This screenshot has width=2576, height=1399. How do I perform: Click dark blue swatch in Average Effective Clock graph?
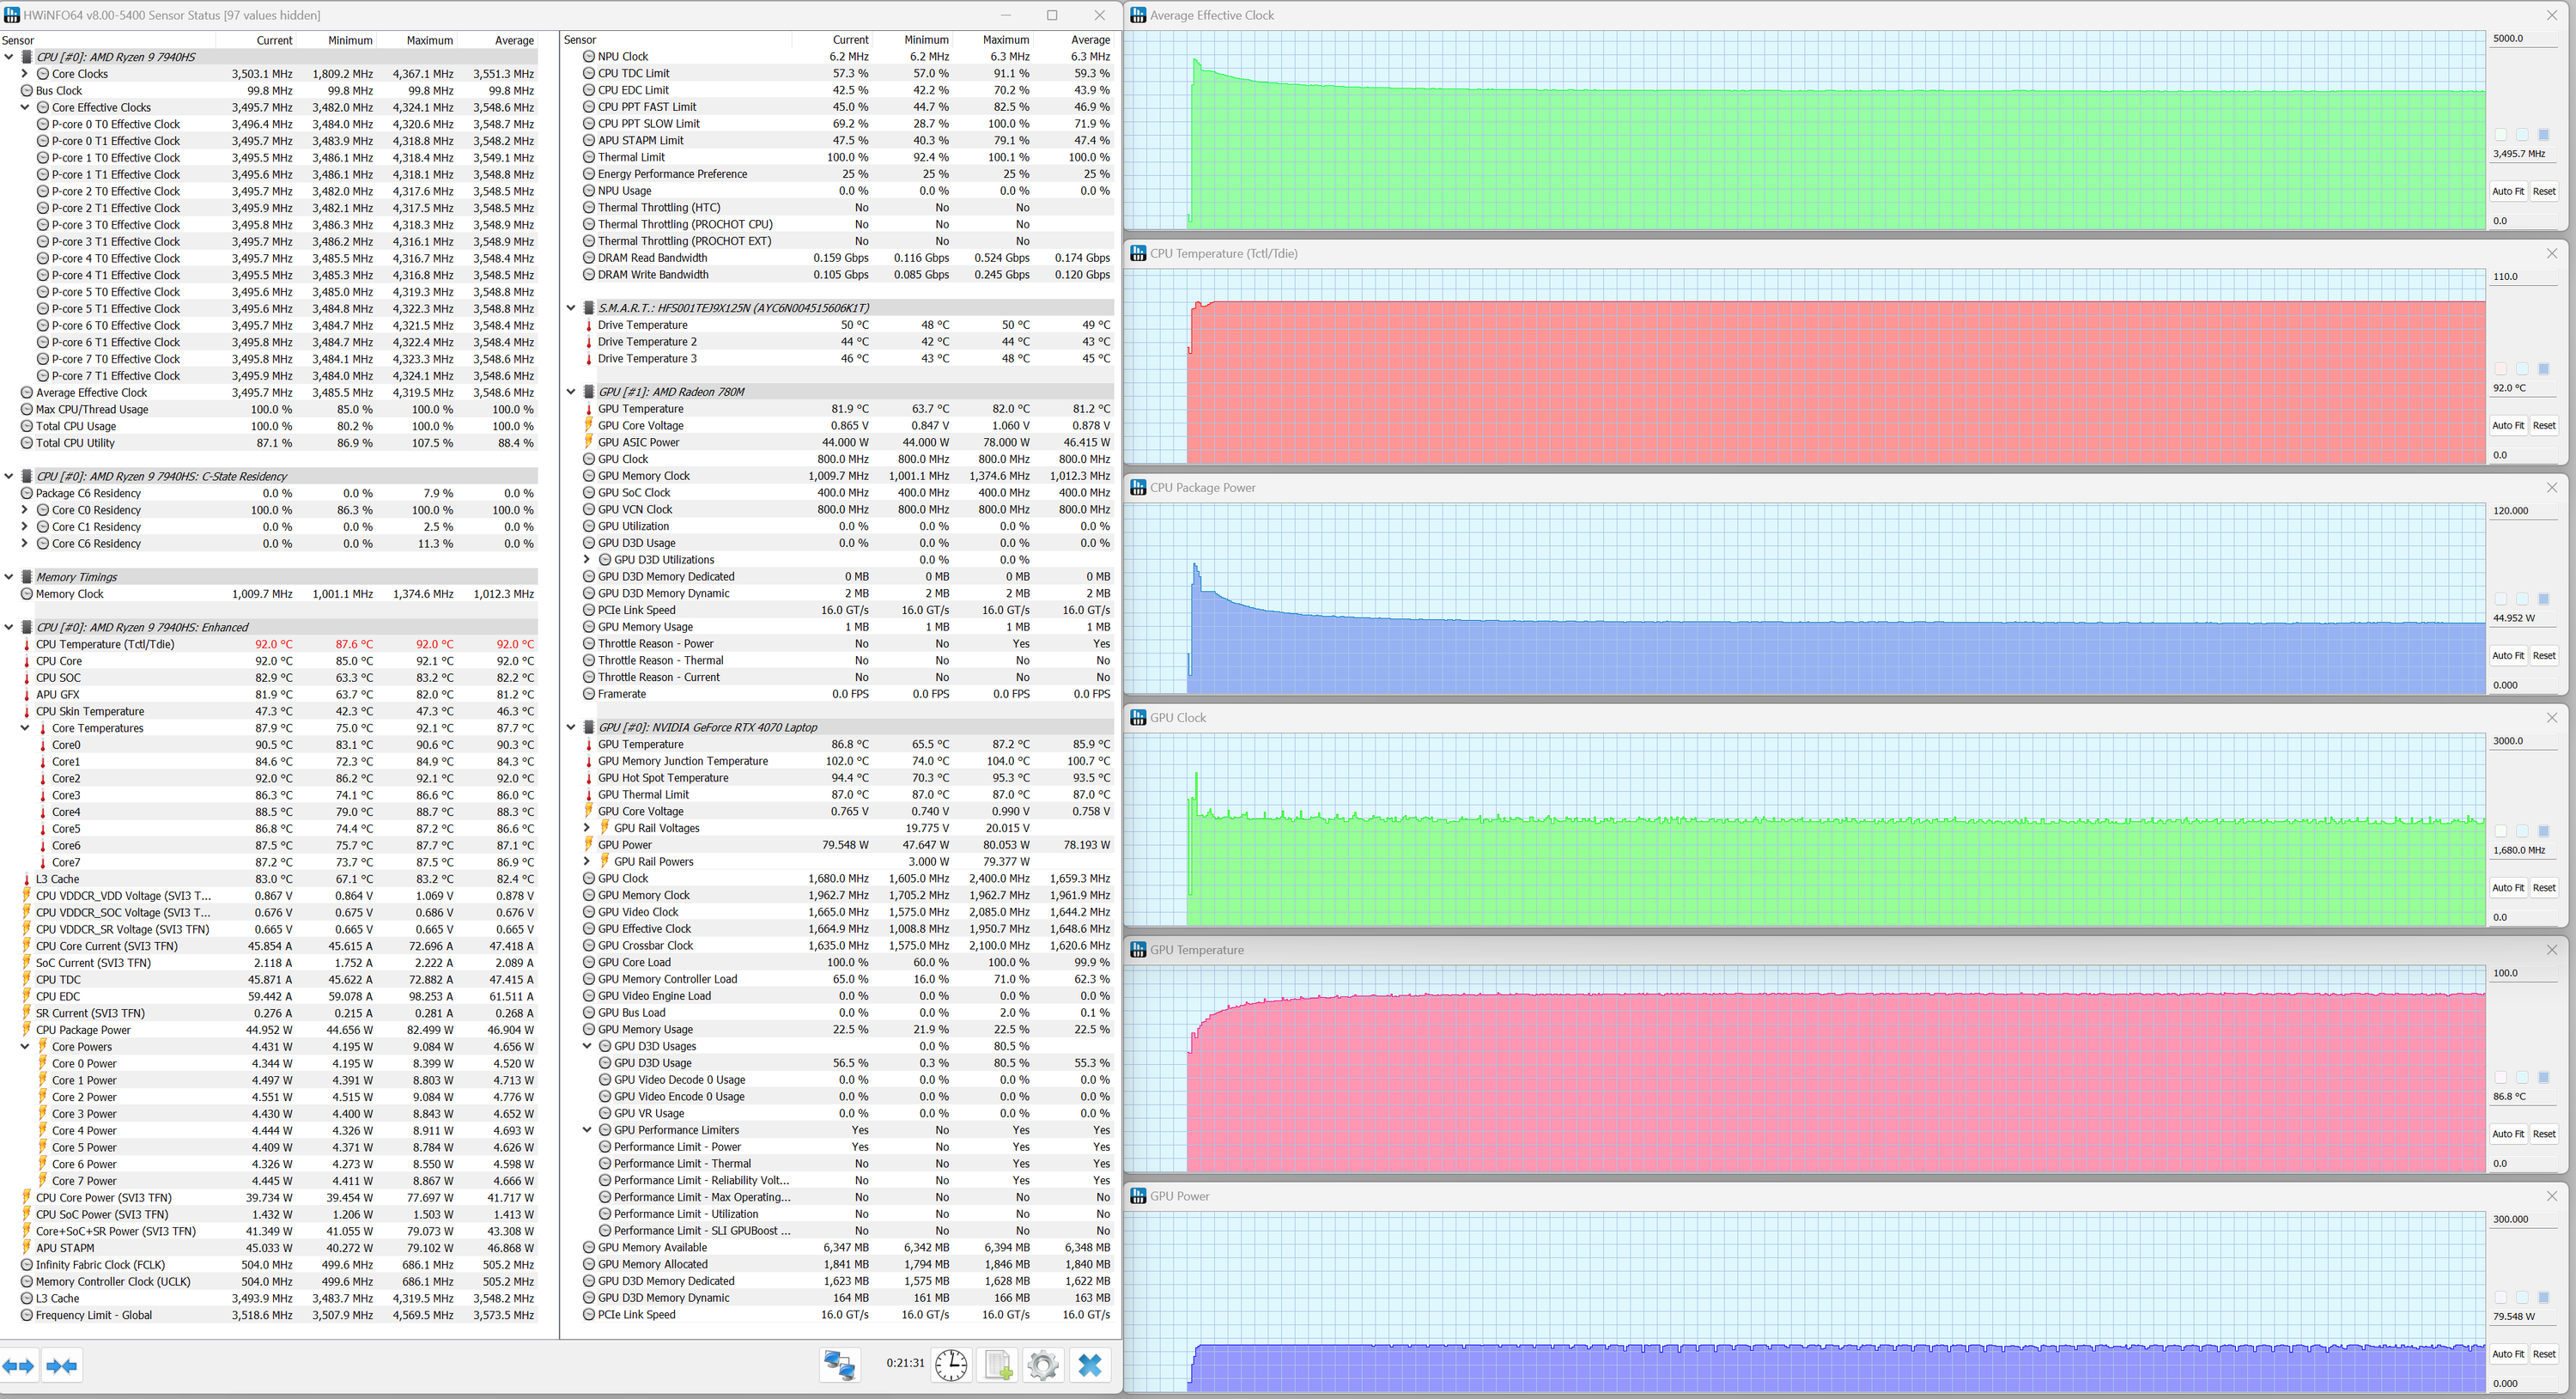(x=2543, y=134)
